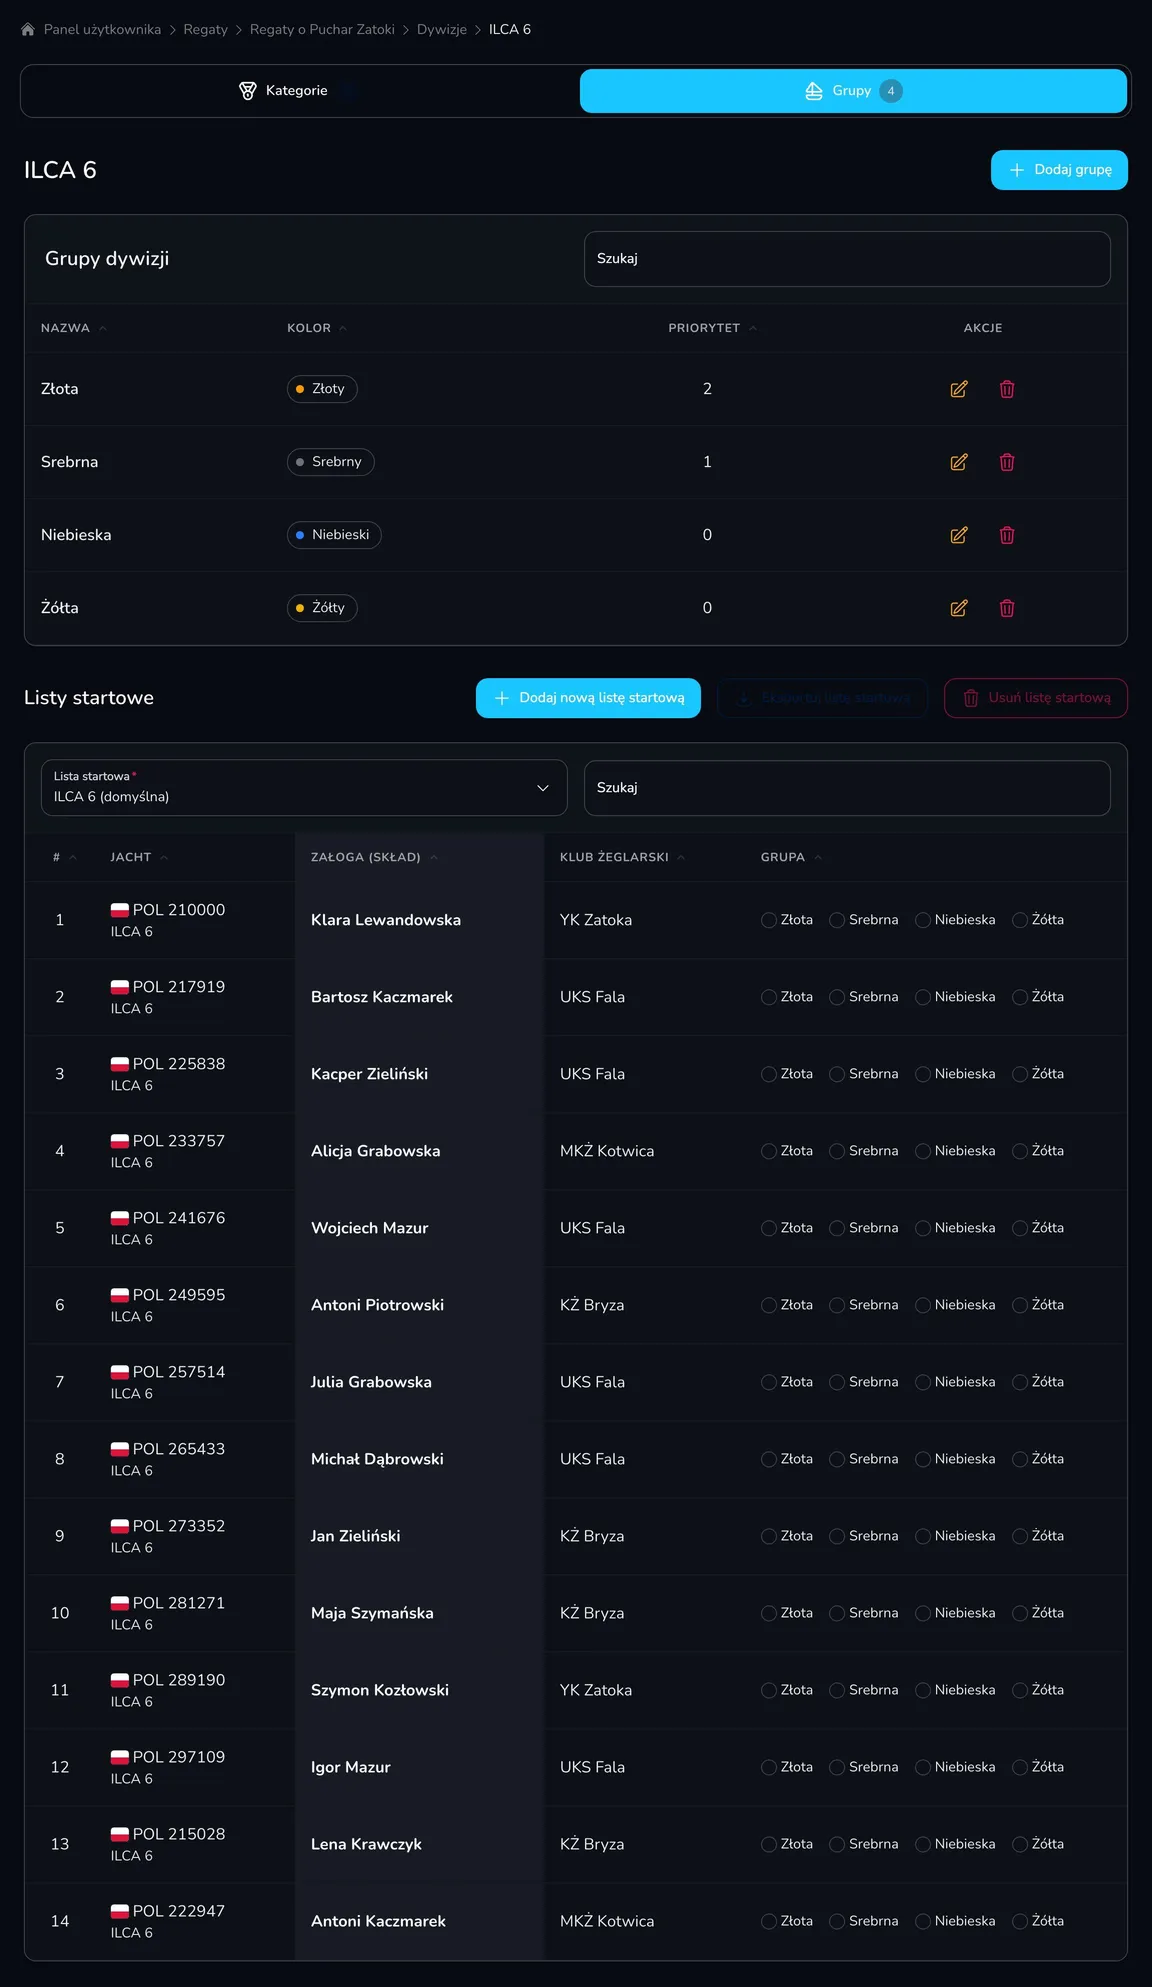Sort groups by Kolor column arrow

click(343, 328)
